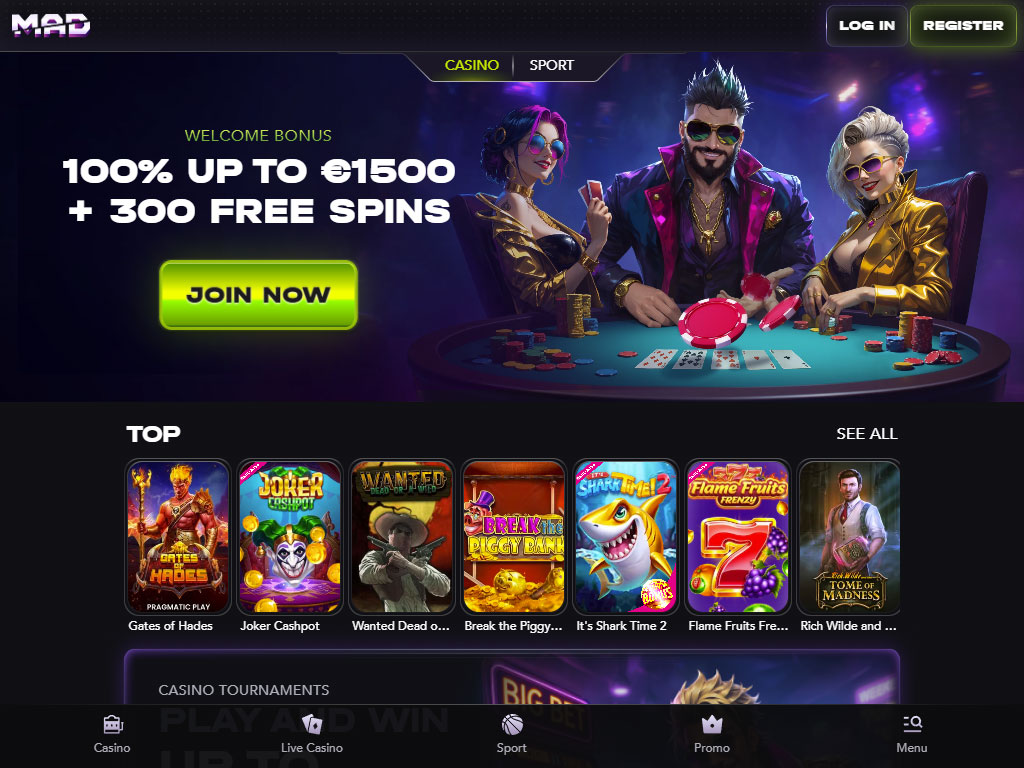Launch the It's Shark Time 2 game

coord(626,537)
